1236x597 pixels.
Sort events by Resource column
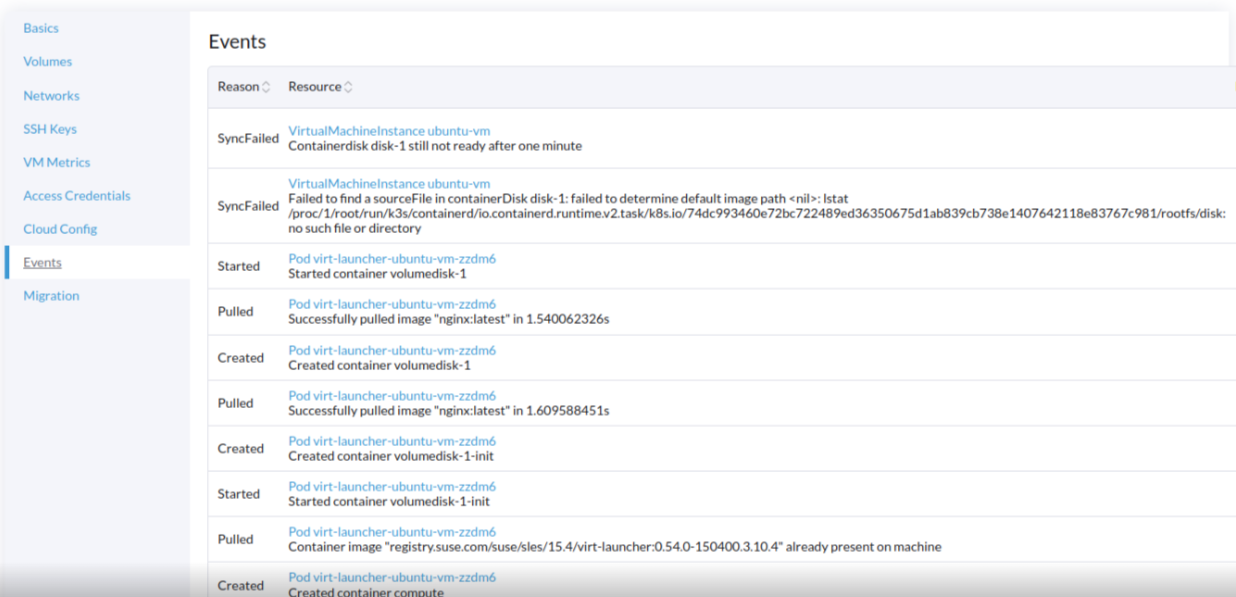(314, 86)
